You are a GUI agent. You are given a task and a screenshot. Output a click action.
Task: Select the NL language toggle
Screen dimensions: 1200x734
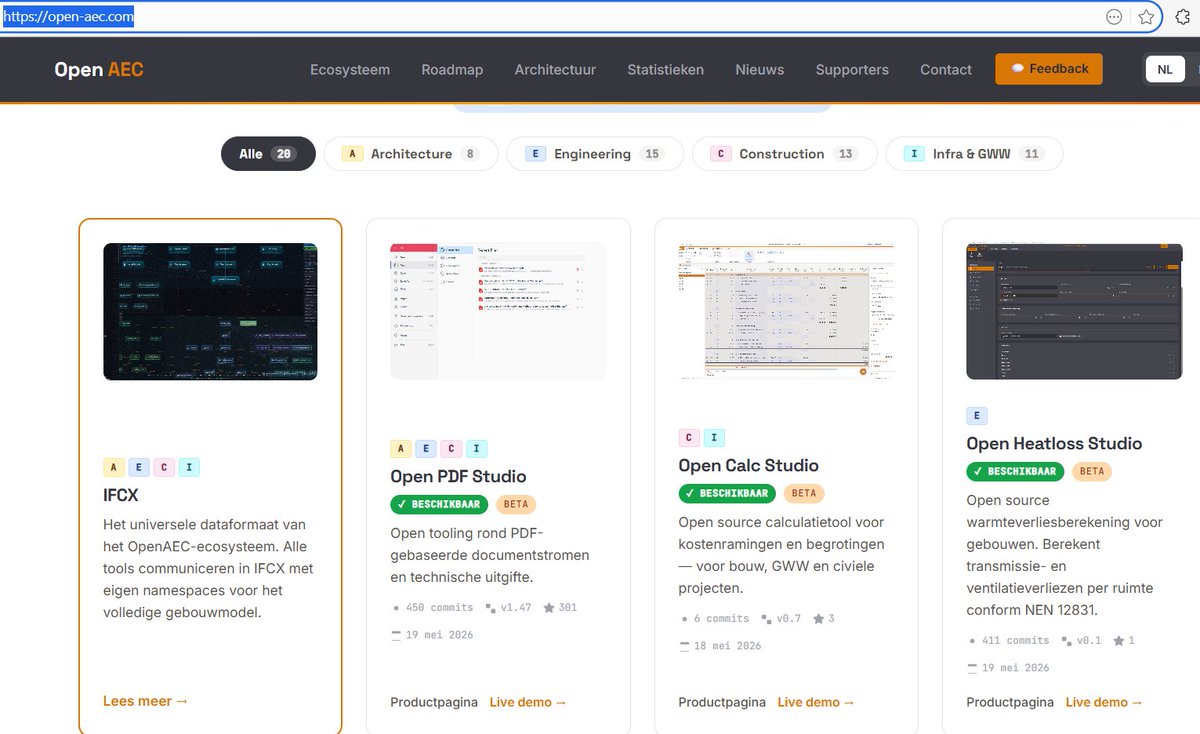[x=1165, y=69]
